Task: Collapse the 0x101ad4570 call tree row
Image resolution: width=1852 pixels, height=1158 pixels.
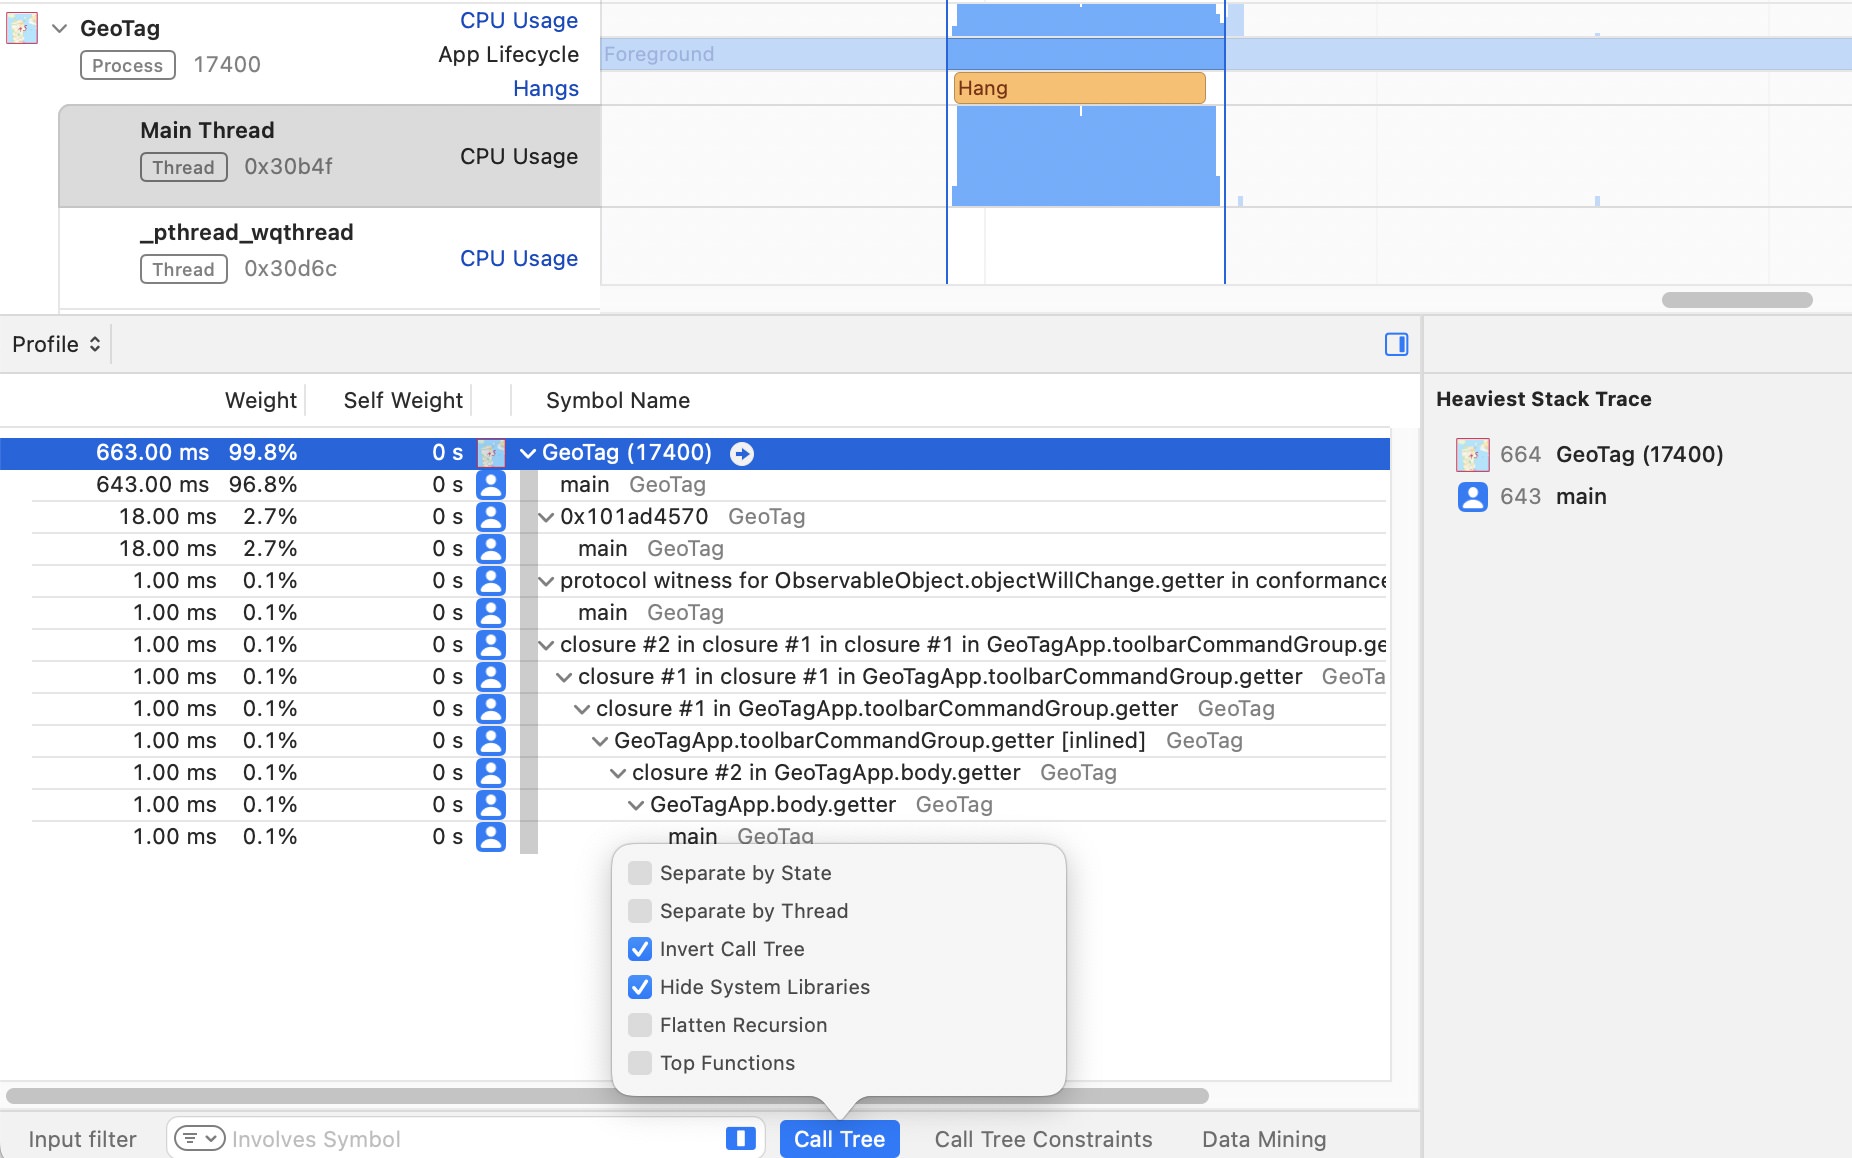Action: pos(546,517)
